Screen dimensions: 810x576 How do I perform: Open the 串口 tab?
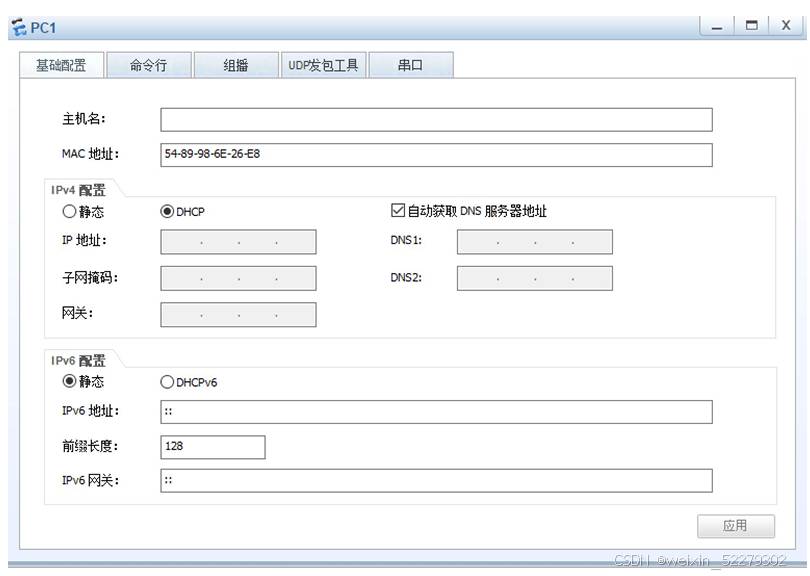(411, 65)
